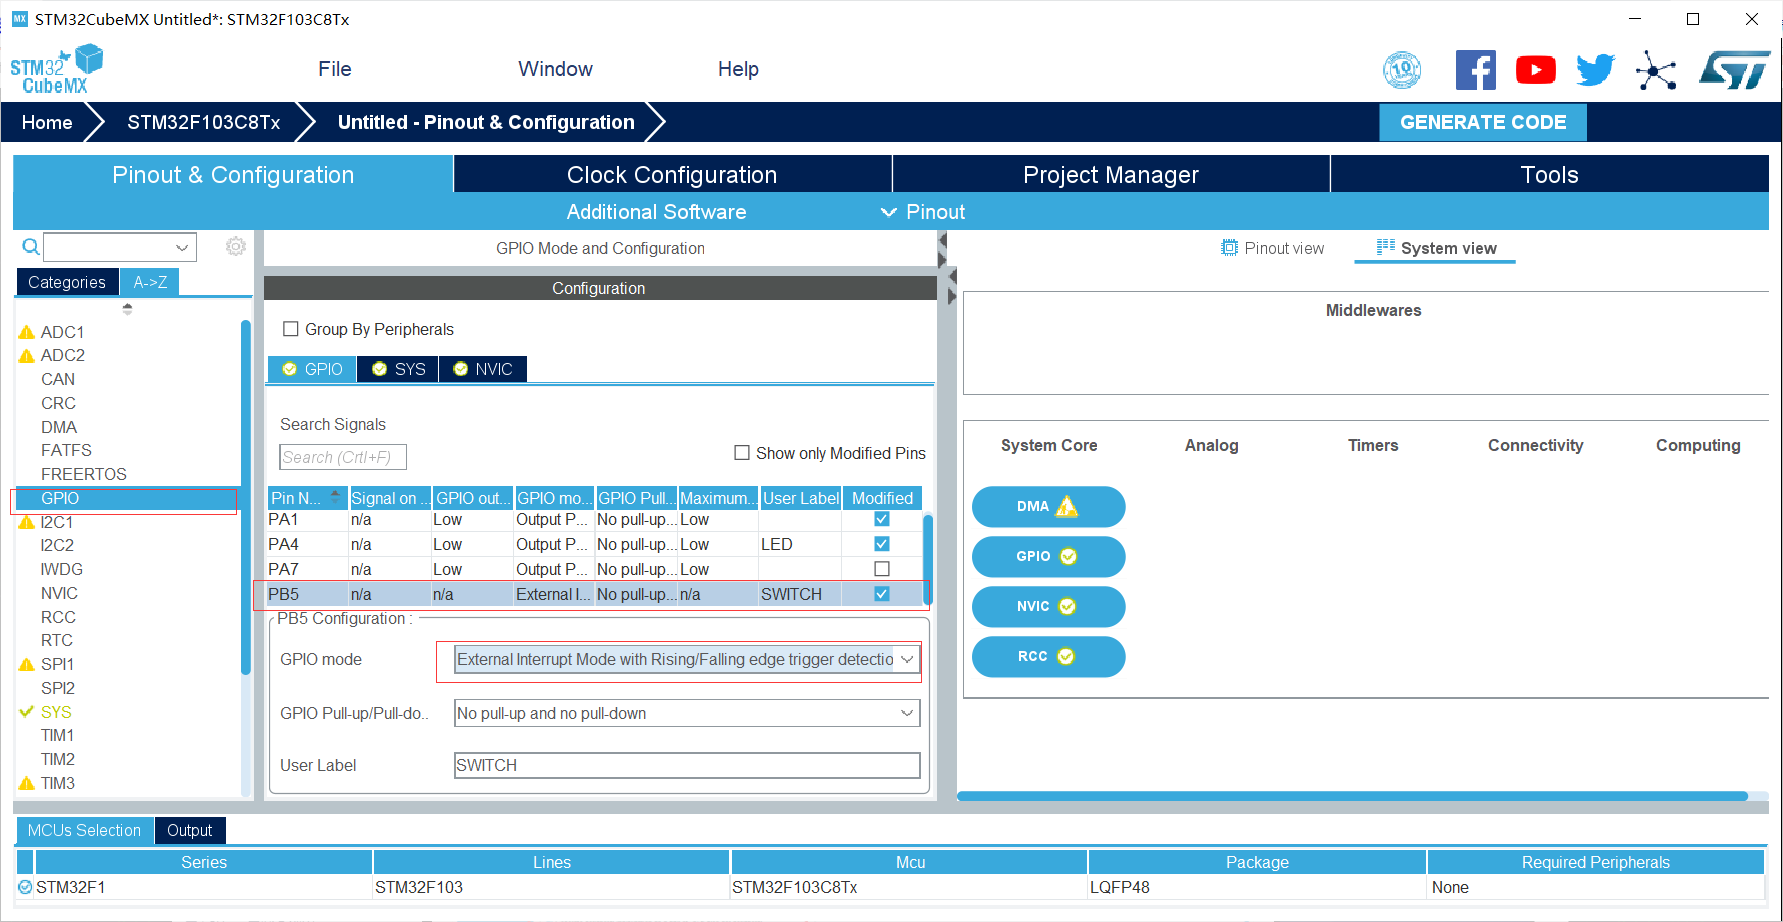Open the YouTube link icon
Viewport: 1783px width, 922px height.
(1535, 70)
